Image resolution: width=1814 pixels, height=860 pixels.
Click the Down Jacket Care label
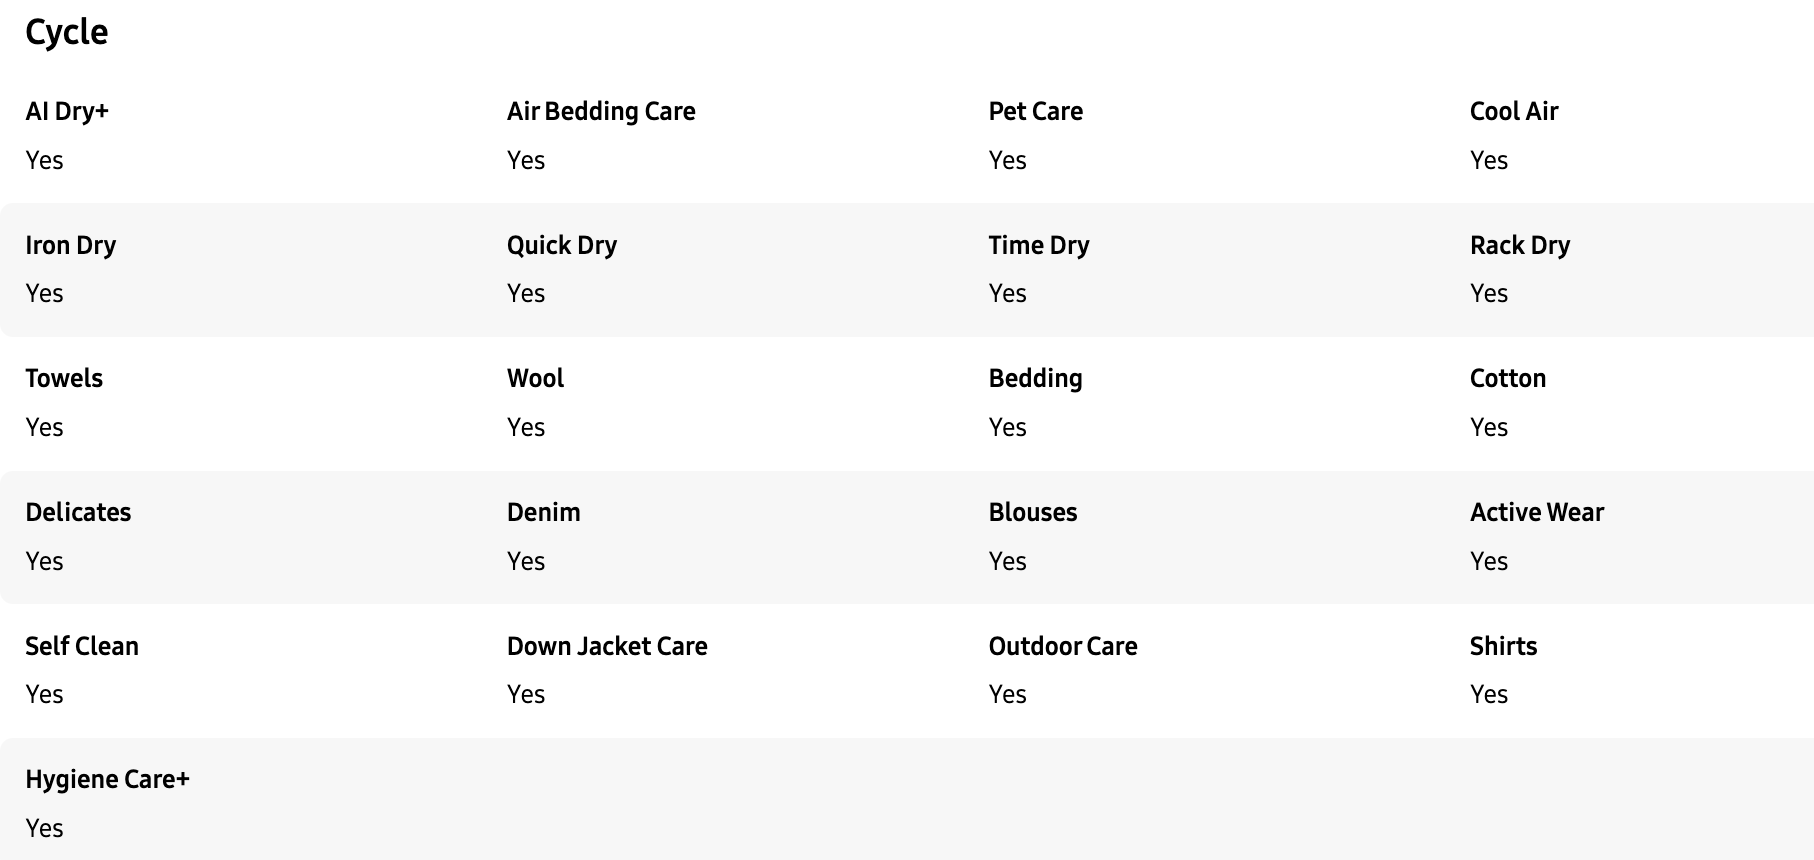click(x=607, y=646)
